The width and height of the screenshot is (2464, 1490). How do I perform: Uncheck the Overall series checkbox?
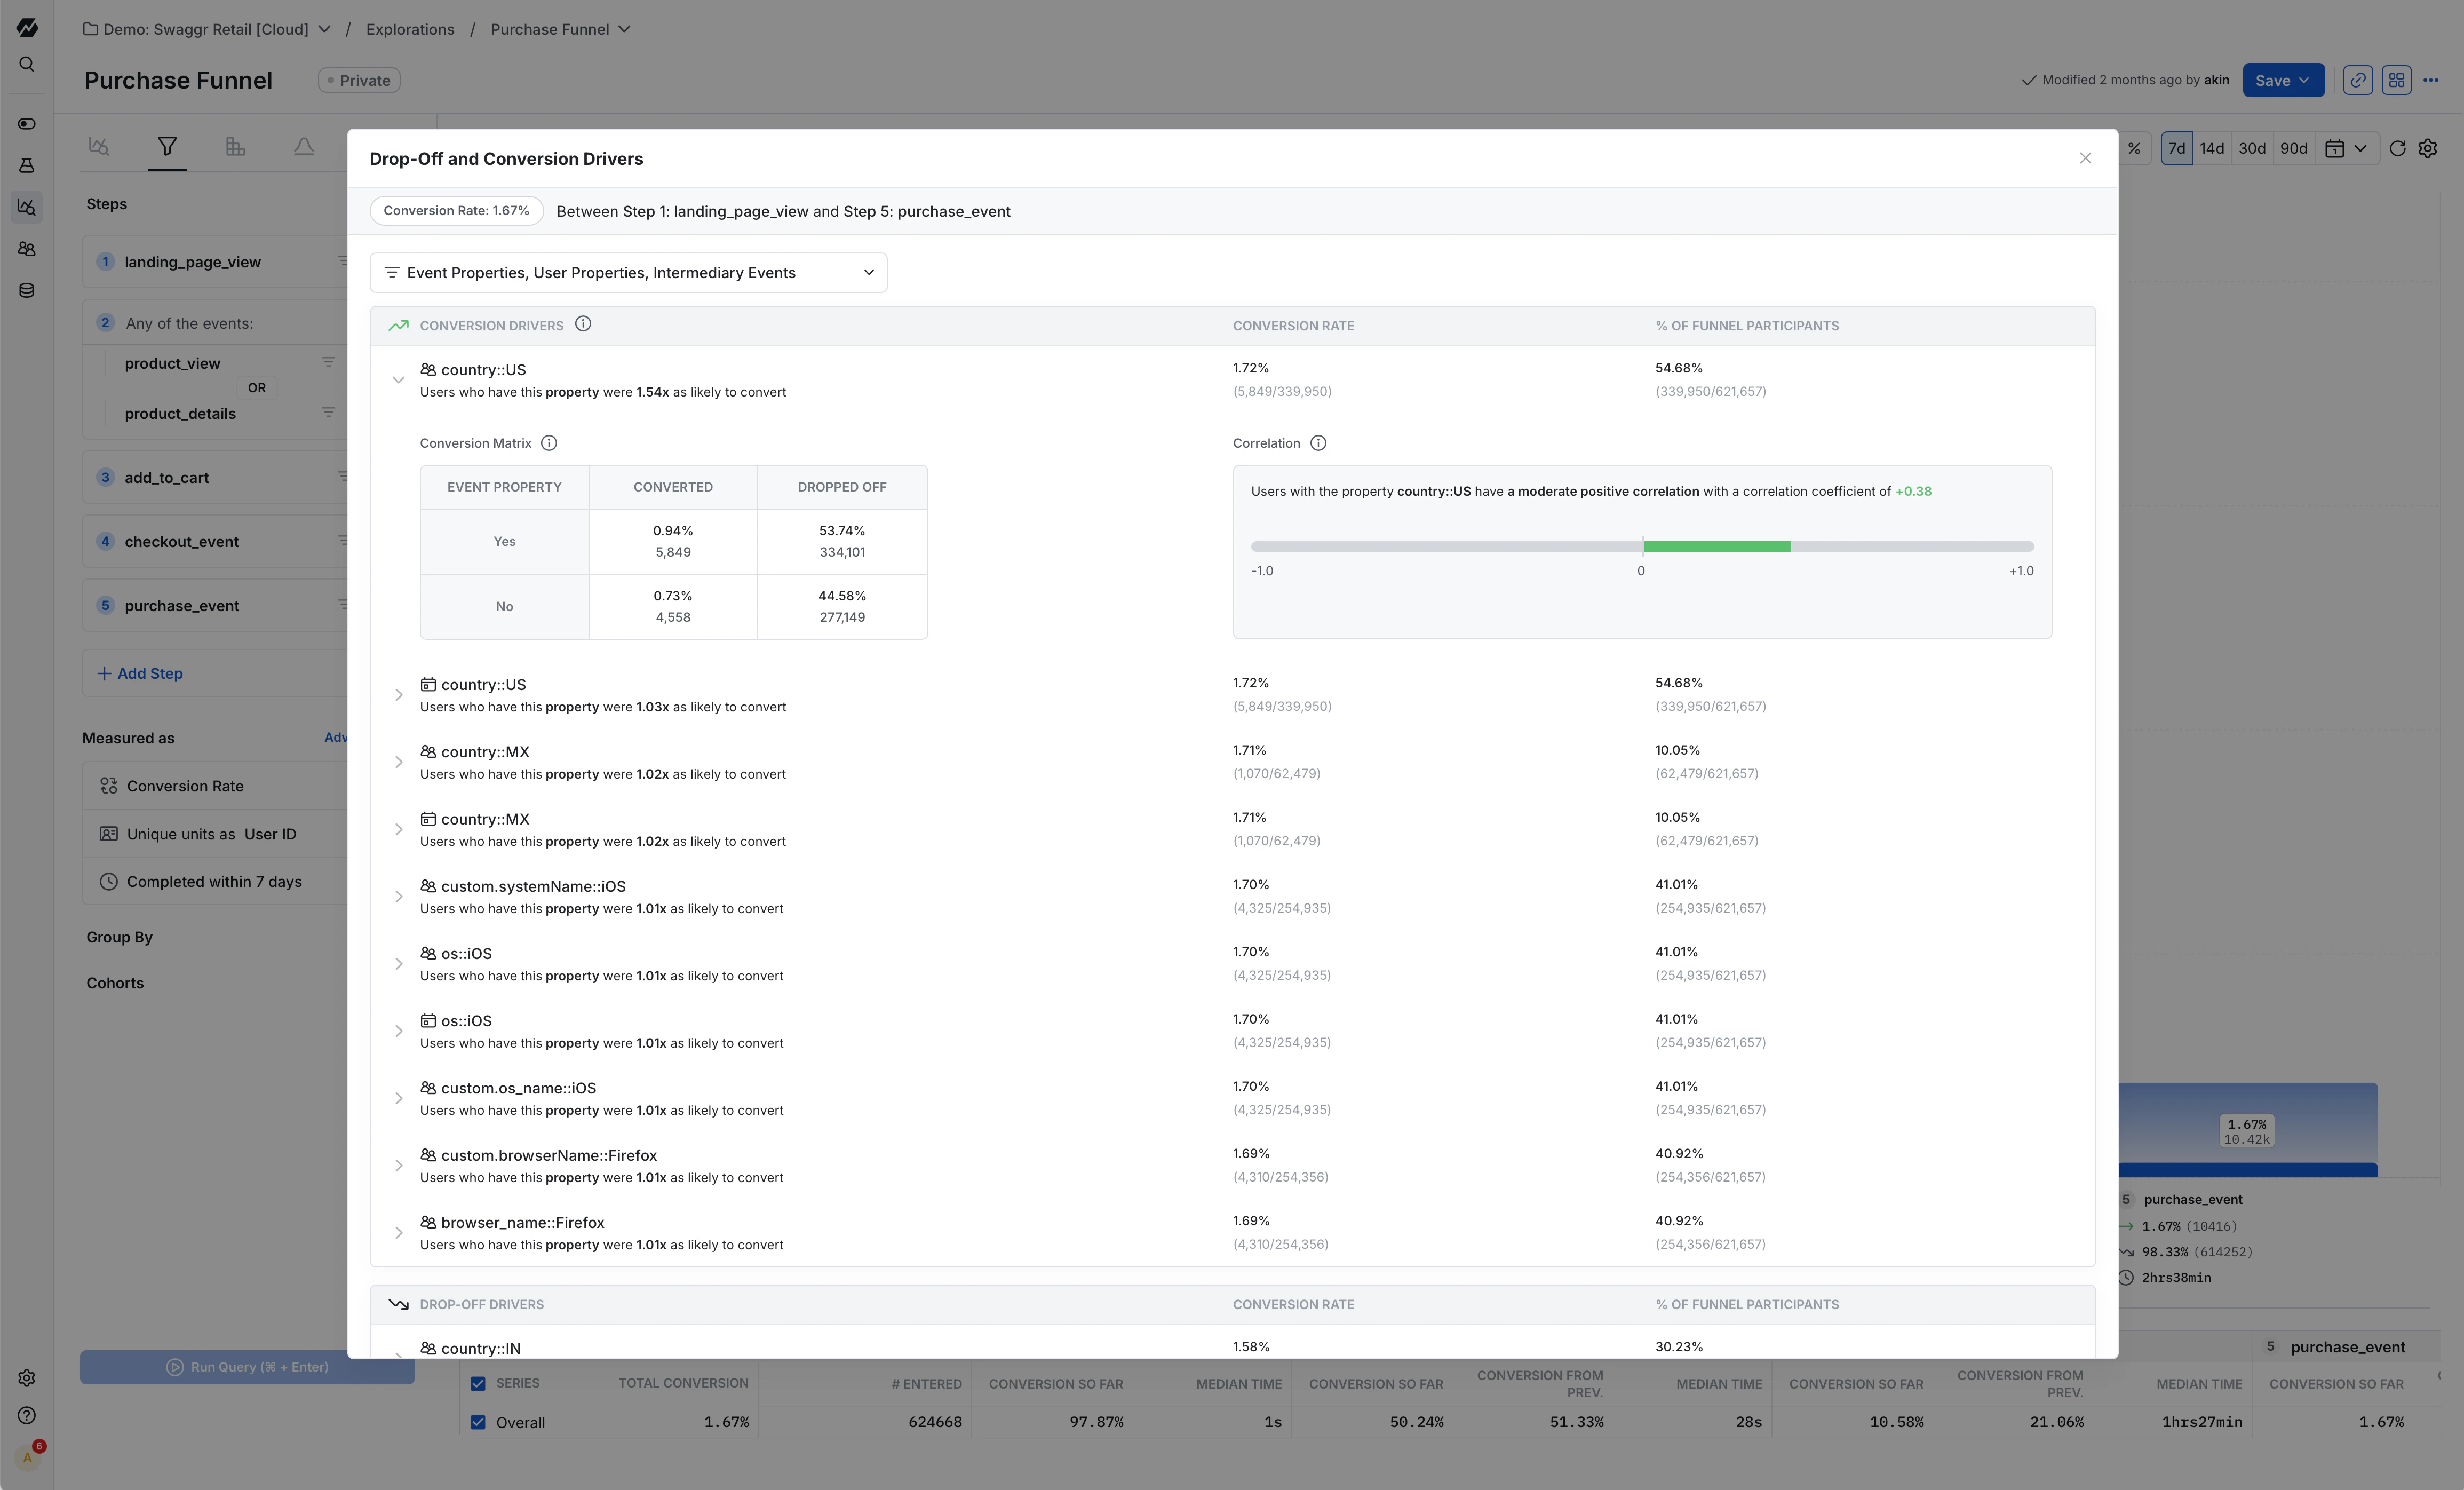[x=478, y=1422]
